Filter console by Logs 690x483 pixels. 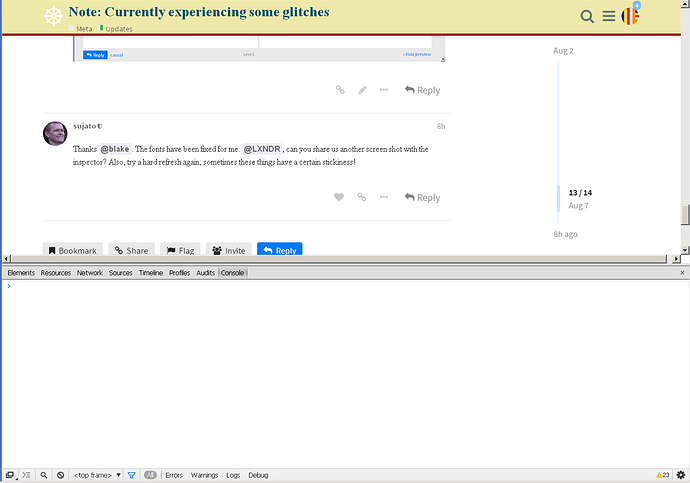tap(233, 475)
